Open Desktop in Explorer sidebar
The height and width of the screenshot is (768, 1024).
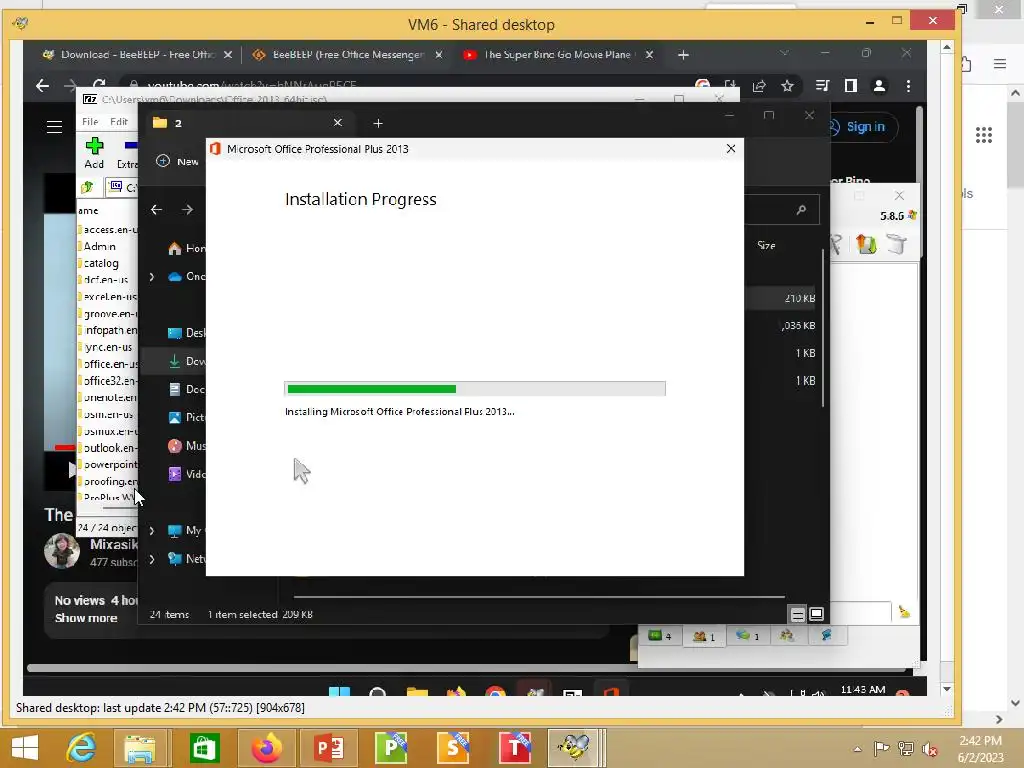click(186, 333)
